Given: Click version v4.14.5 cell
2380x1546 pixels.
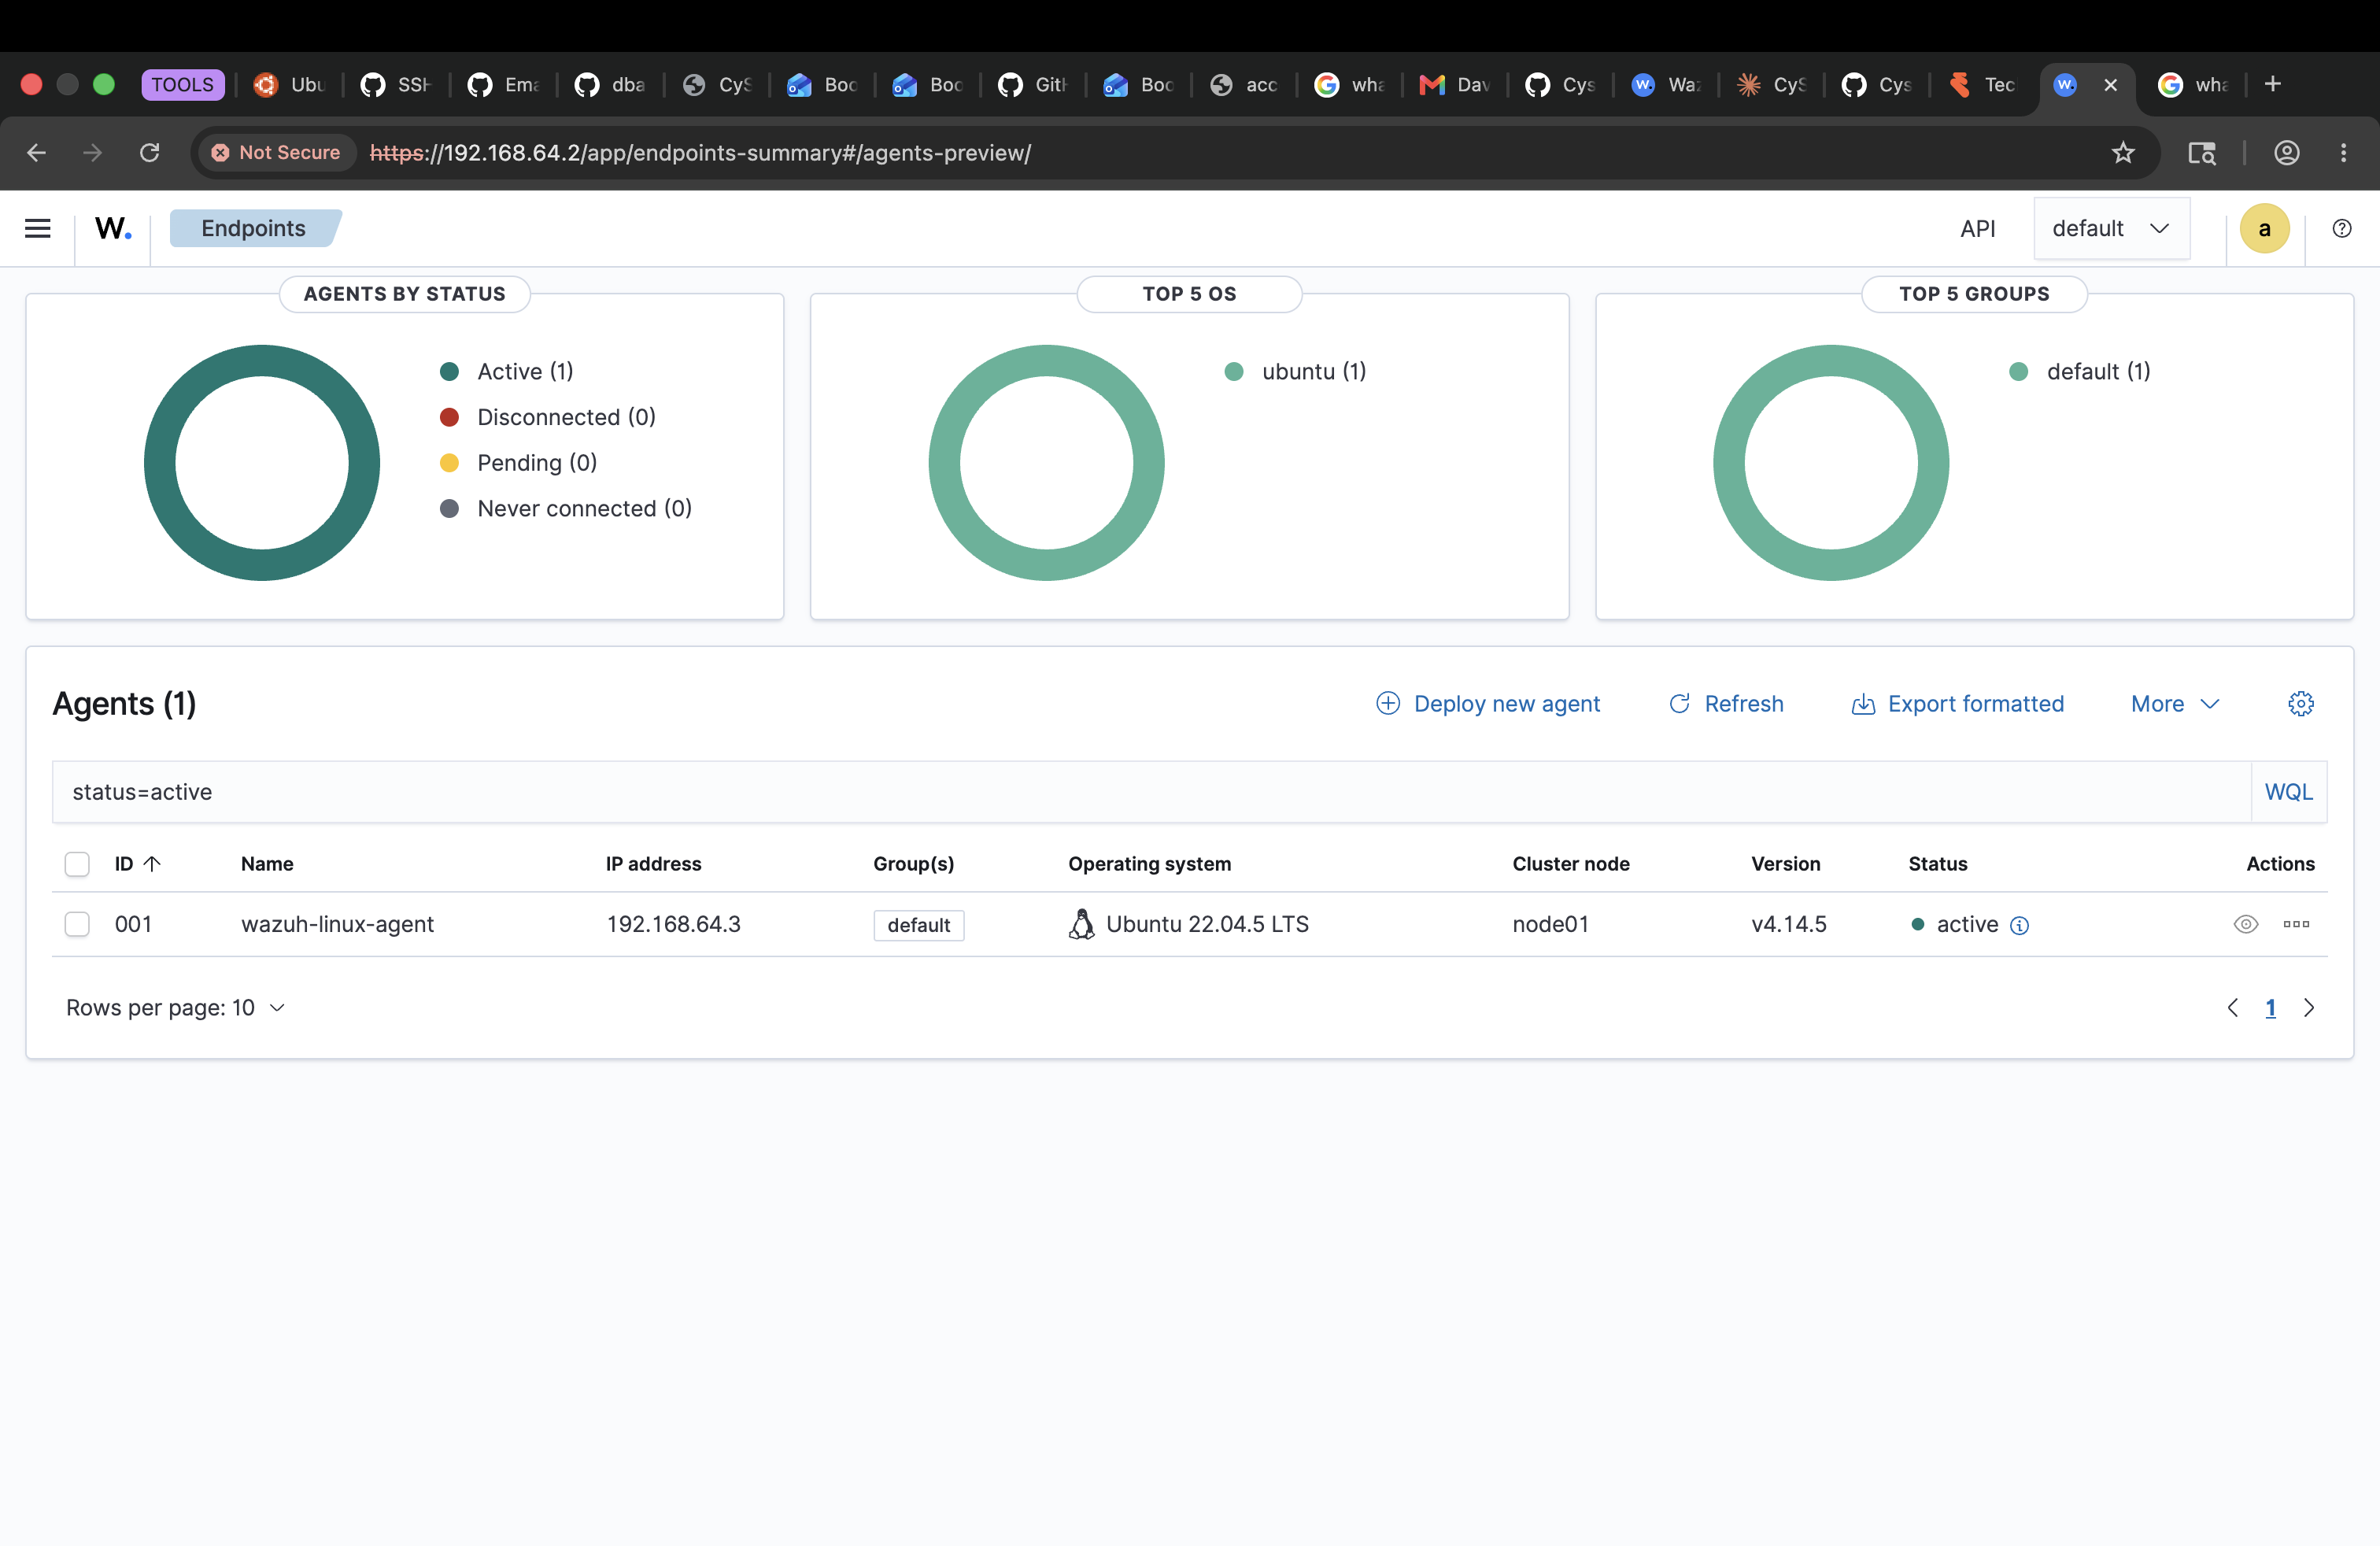Looking at the screenshot, I should (1789, 924).
